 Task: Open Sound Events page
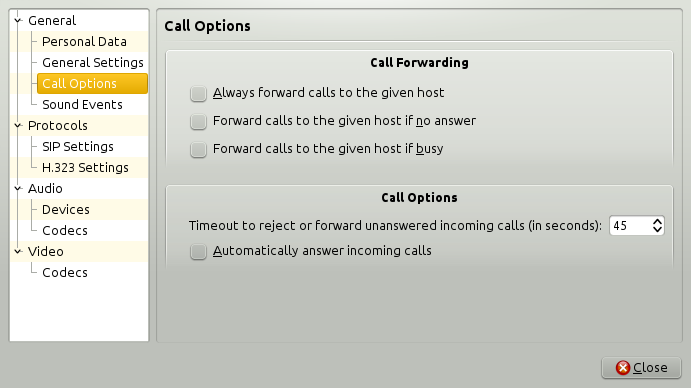[82, 104]
